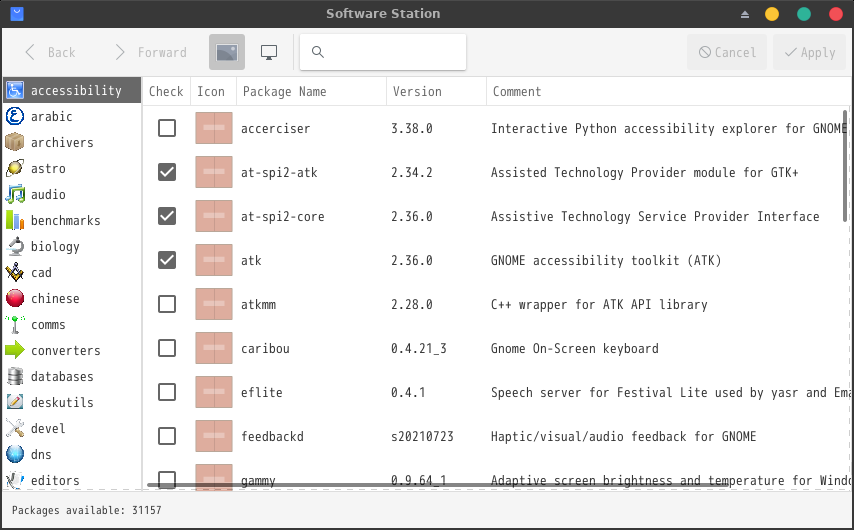Click the comment 'Gnome On-Screen keyboard'
This screenshot has width=854, height=530.
[575, 348]
